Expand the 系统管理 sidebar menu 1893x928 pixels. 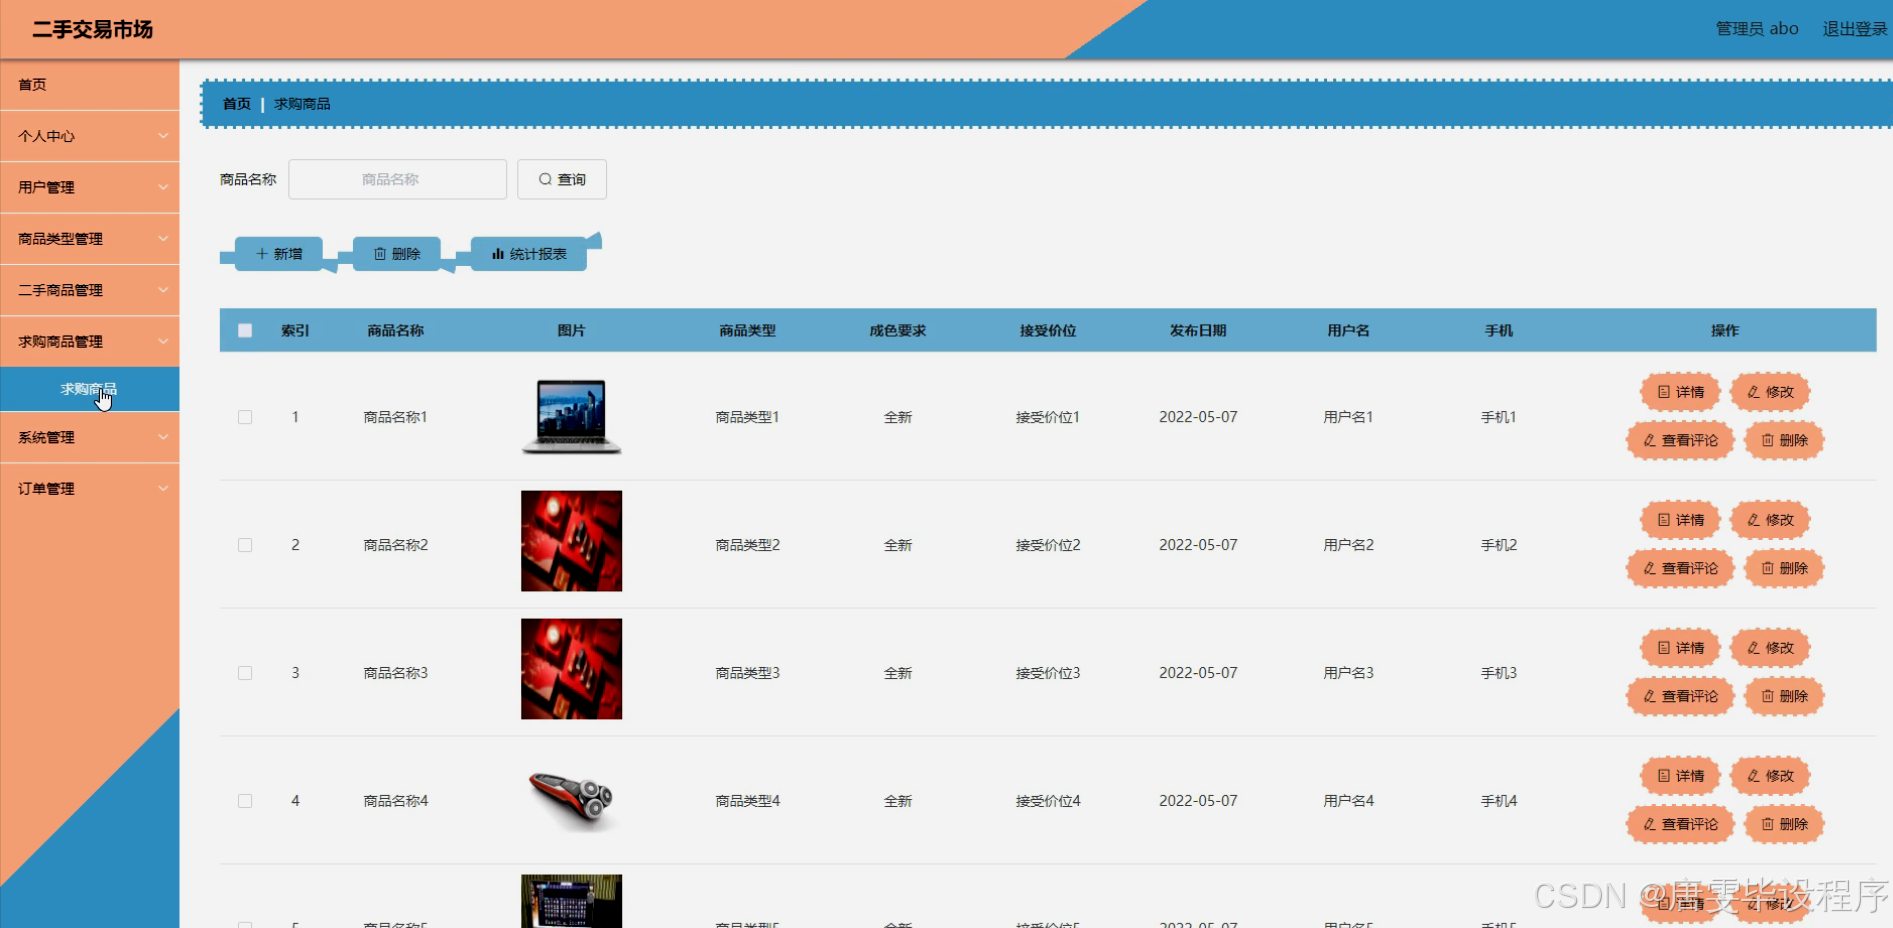pos(90,437)
